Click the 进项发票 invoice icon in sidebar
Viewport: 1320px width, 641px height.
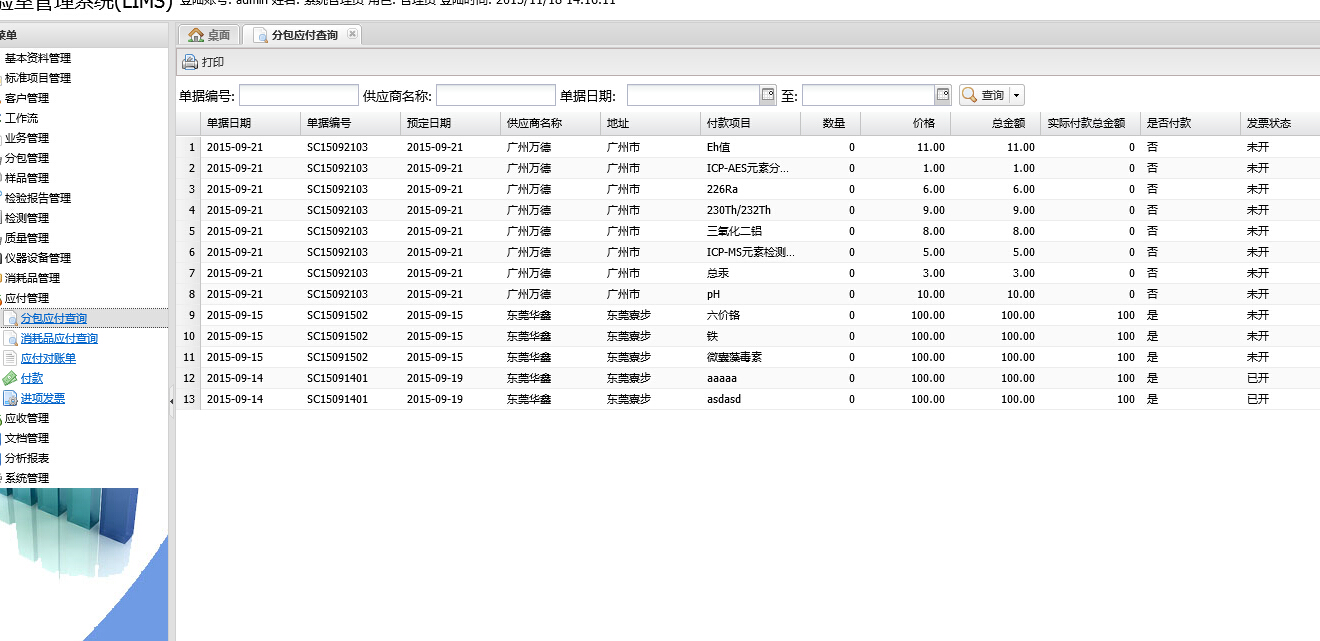10,398
